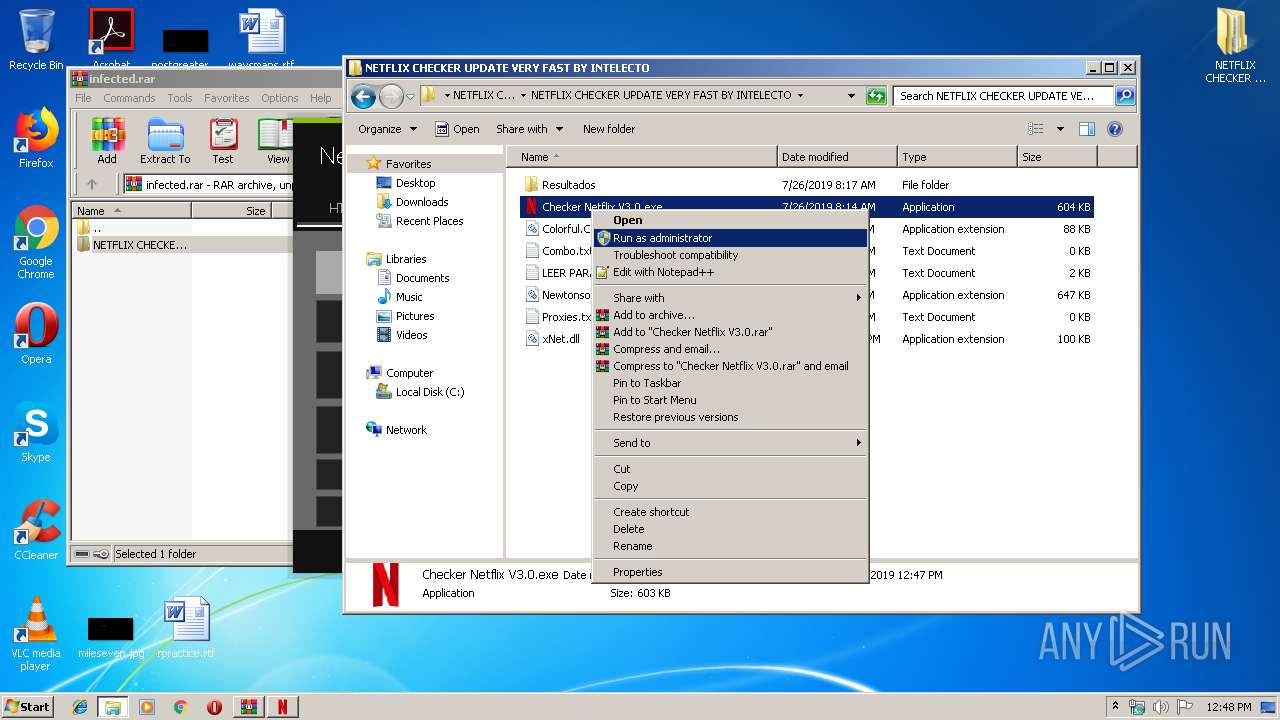Open Opera desktop shortcut

coord(36,334)
